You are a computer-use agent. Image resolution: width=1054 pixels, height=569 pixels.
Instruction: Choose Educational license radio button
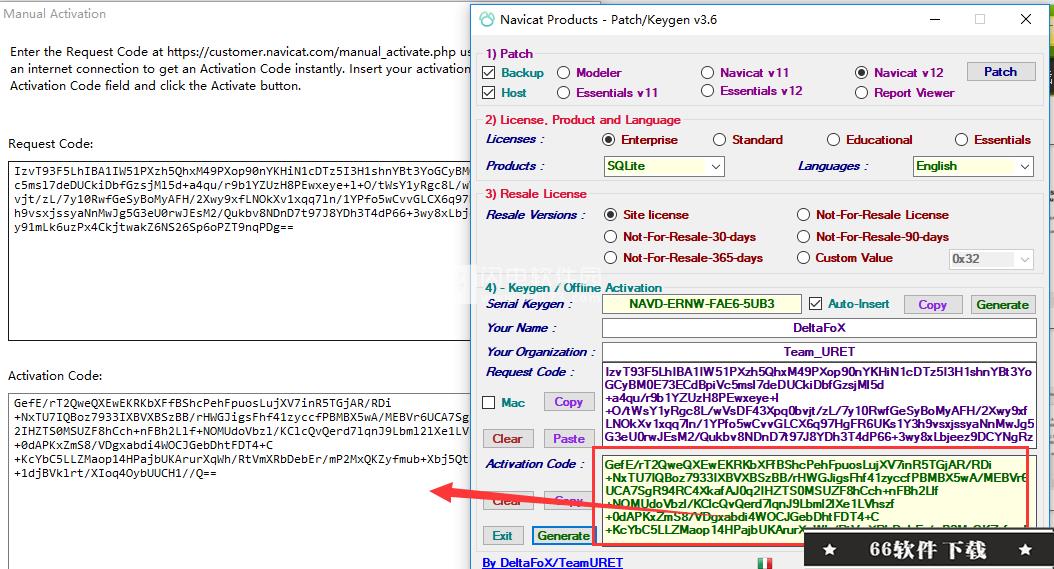[834, 140]
